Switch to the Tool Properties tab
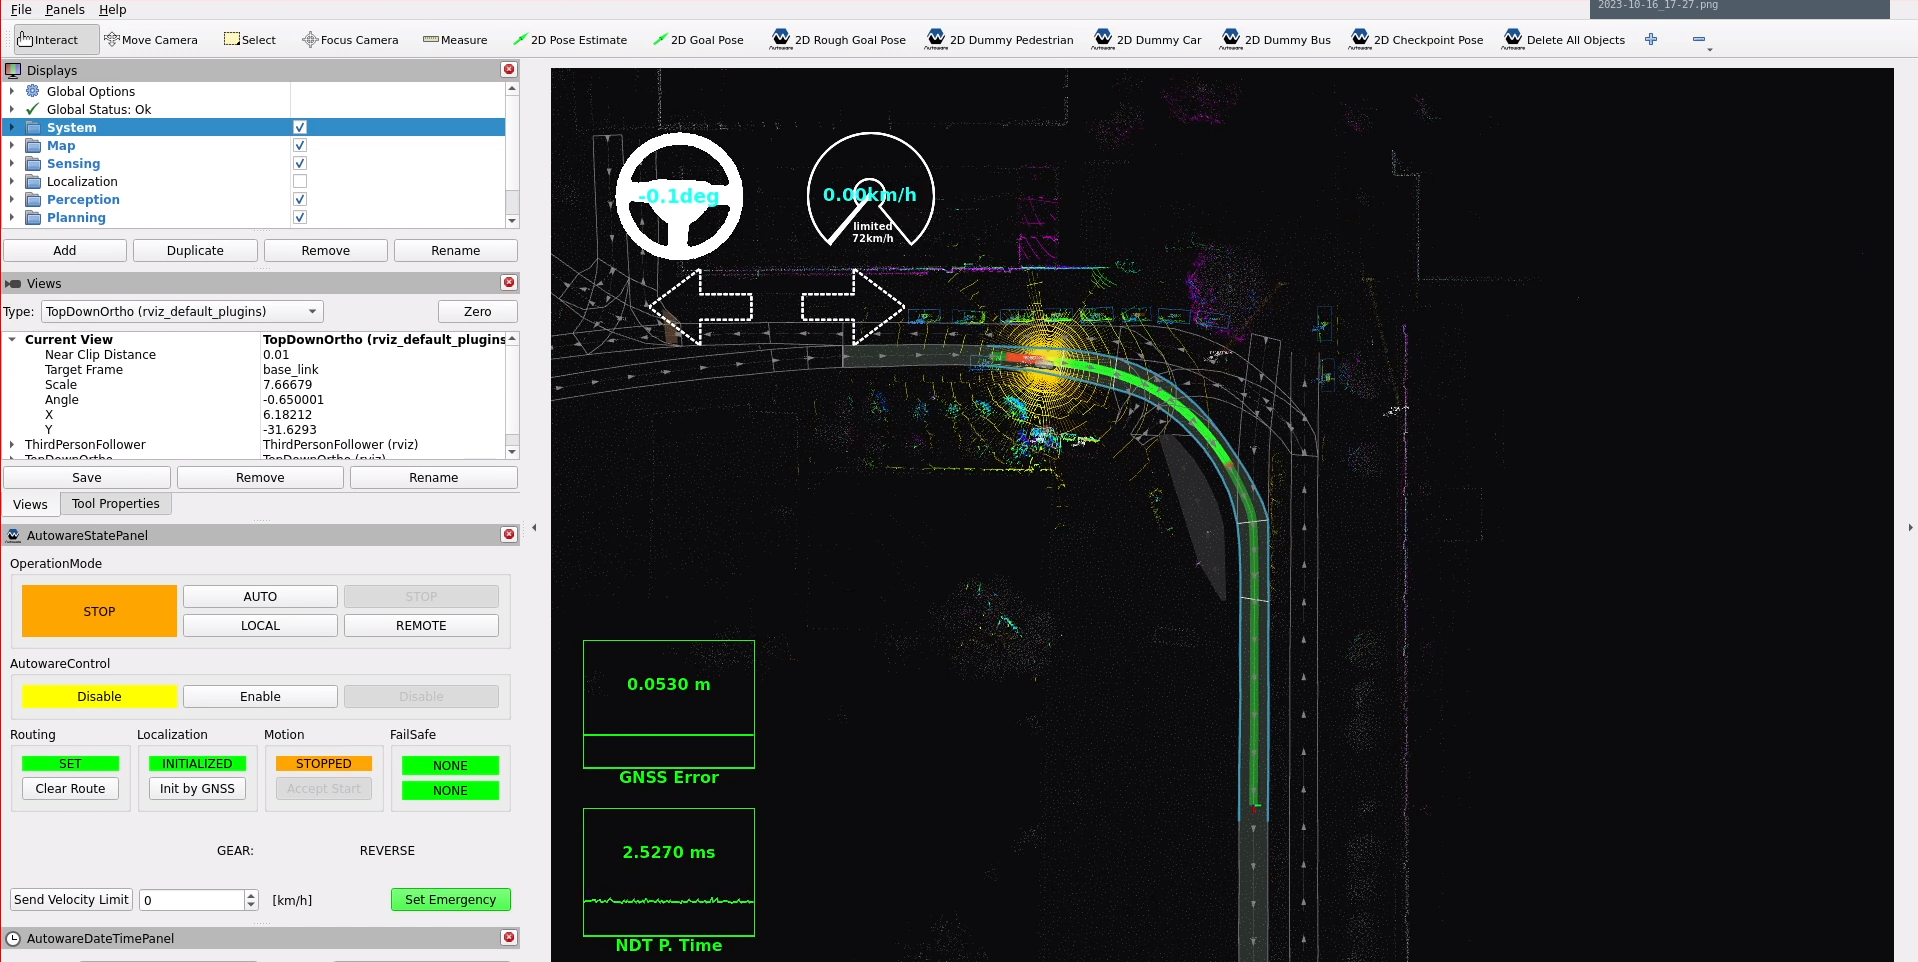 point(116,504)
